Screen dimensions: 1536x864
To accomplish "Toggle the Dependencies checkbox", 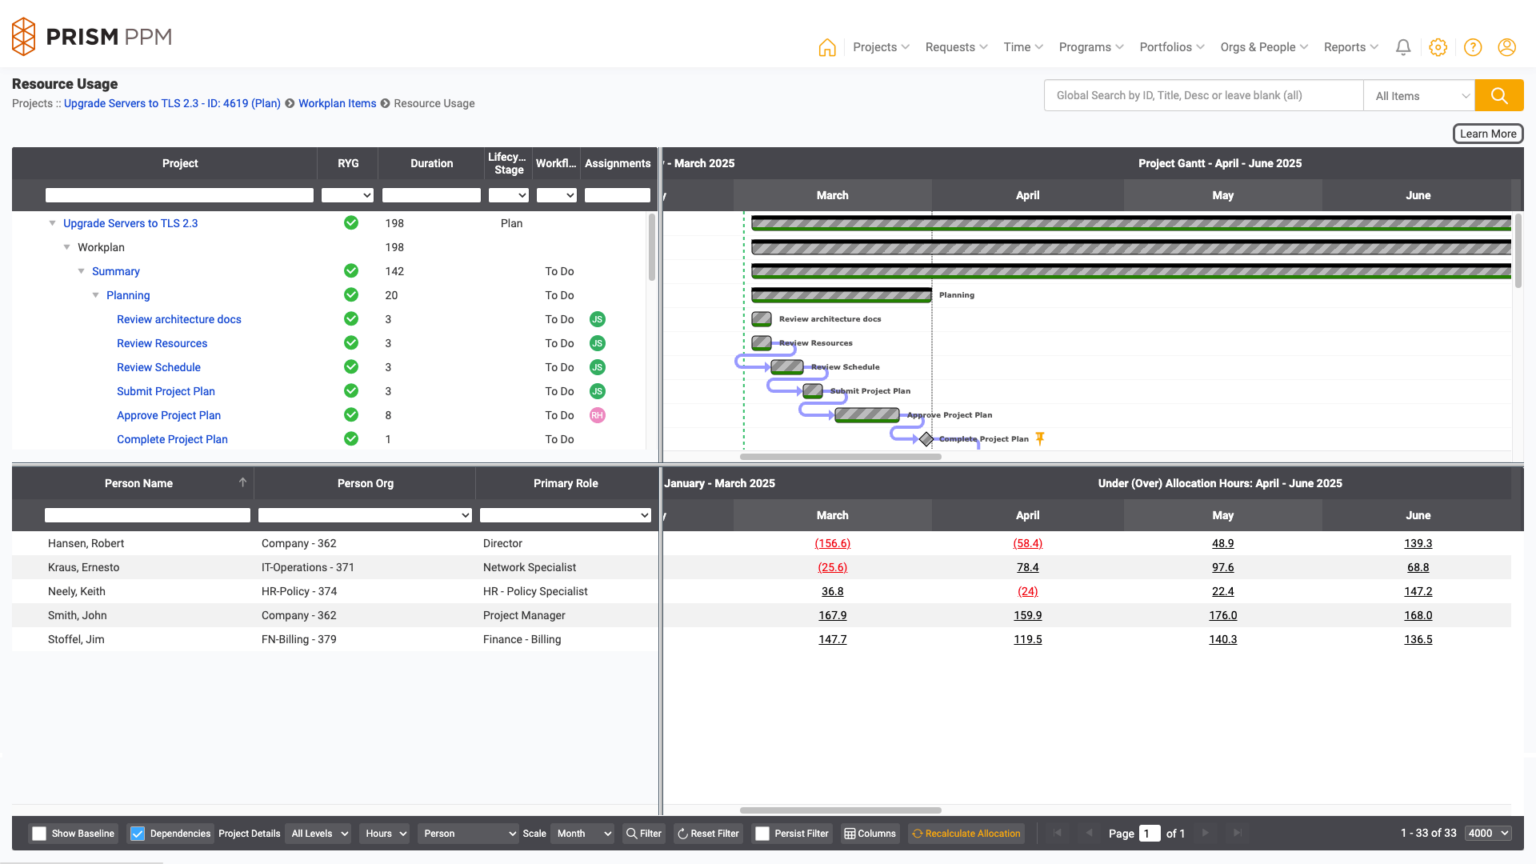I will [138, 833].
